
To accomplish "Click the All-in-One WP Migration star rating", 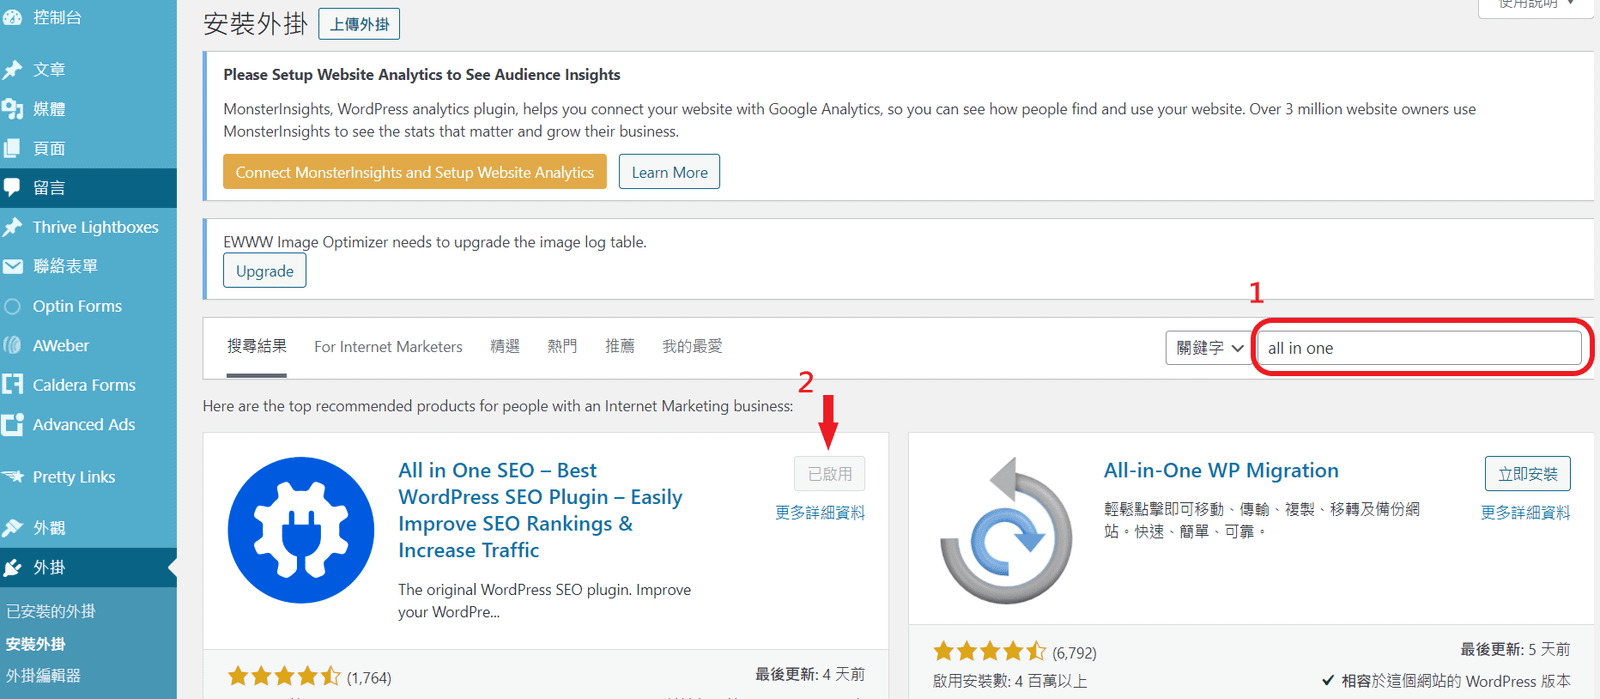I will tap(989, 652).
